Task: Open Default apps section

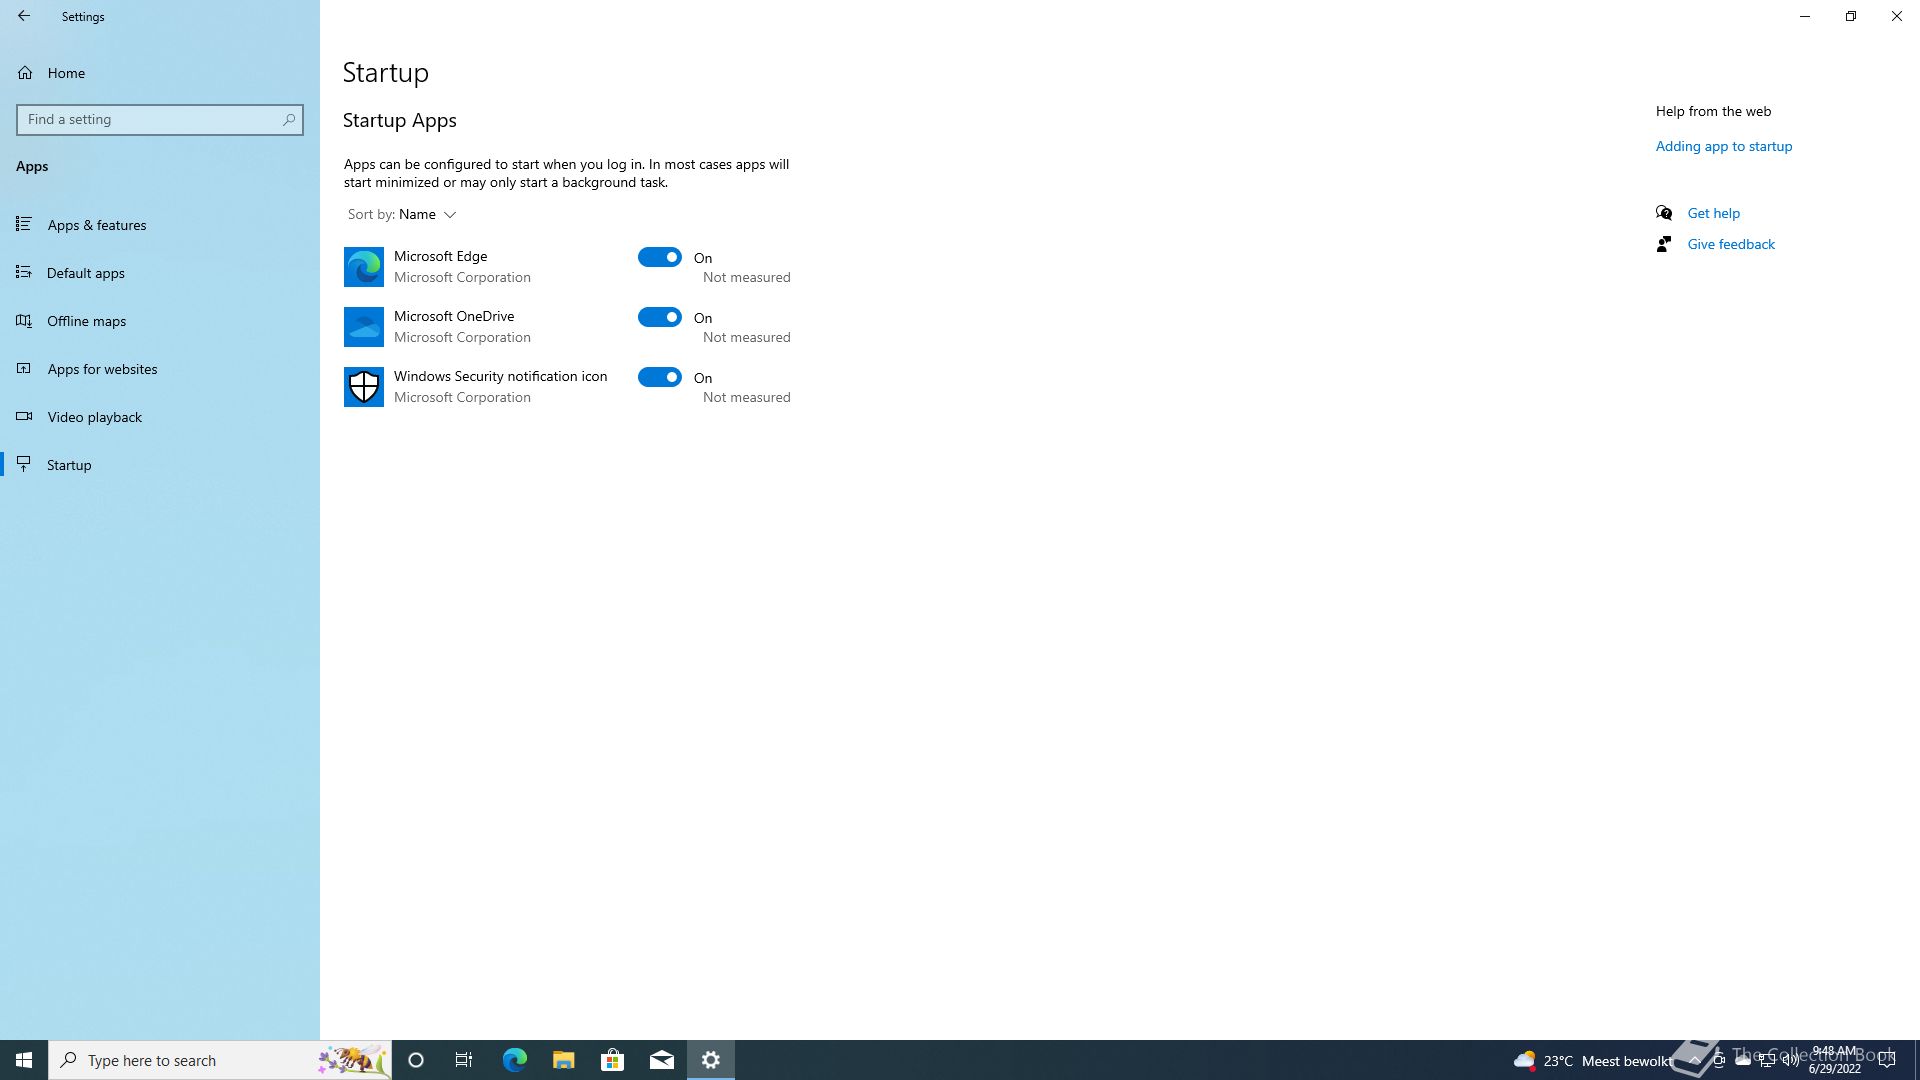Action: click(160, 273)
